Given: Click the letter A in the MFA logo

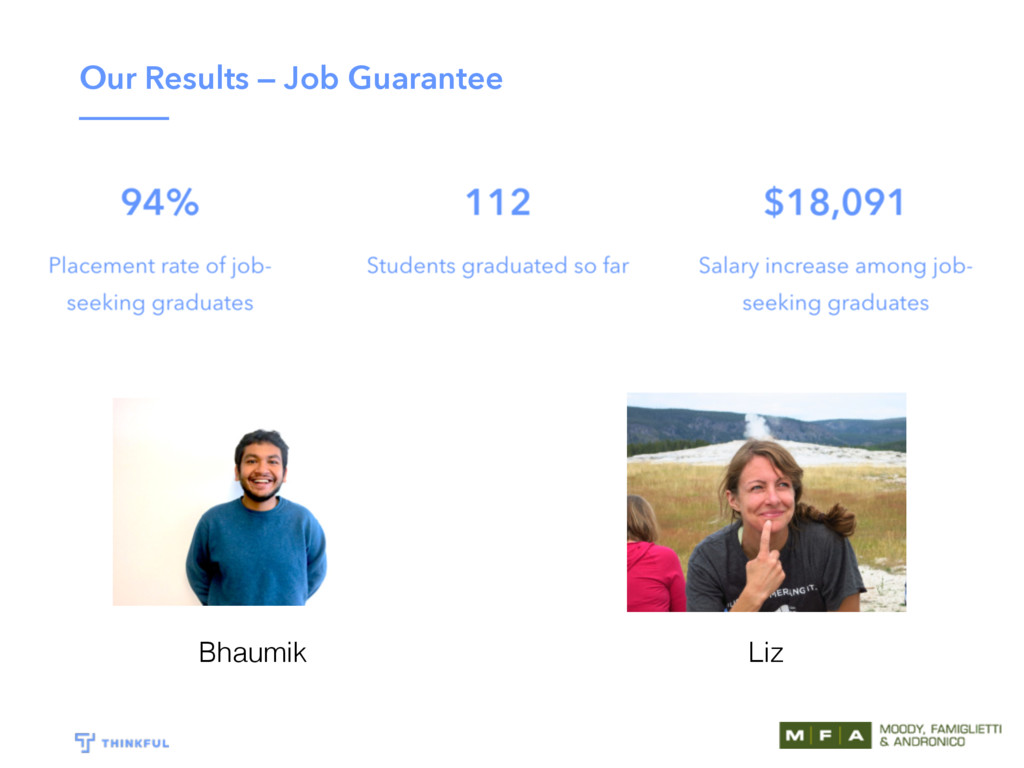Looking at the screenshot, I should [x=856, y=736].
